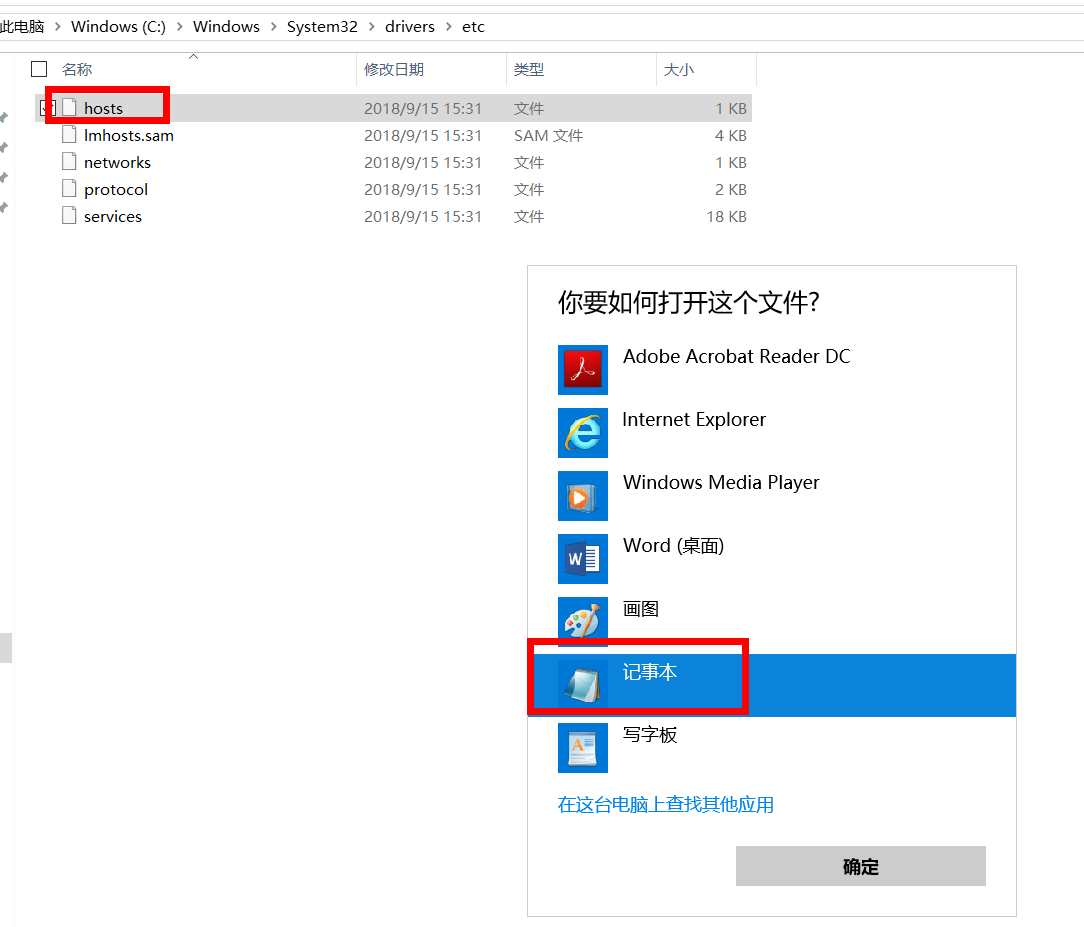Click the lmhosts.sam file icon

coord(69,135)
